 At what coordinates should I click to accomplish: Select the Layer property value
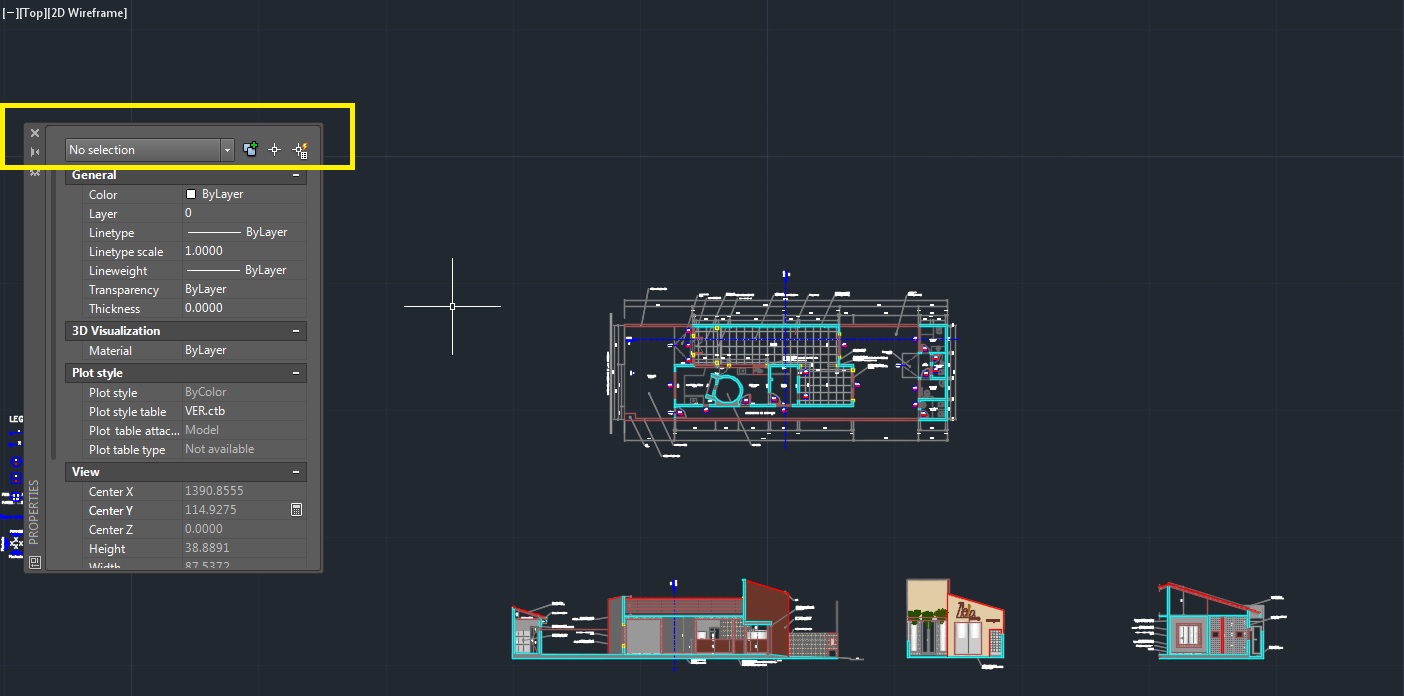(243, 213)
